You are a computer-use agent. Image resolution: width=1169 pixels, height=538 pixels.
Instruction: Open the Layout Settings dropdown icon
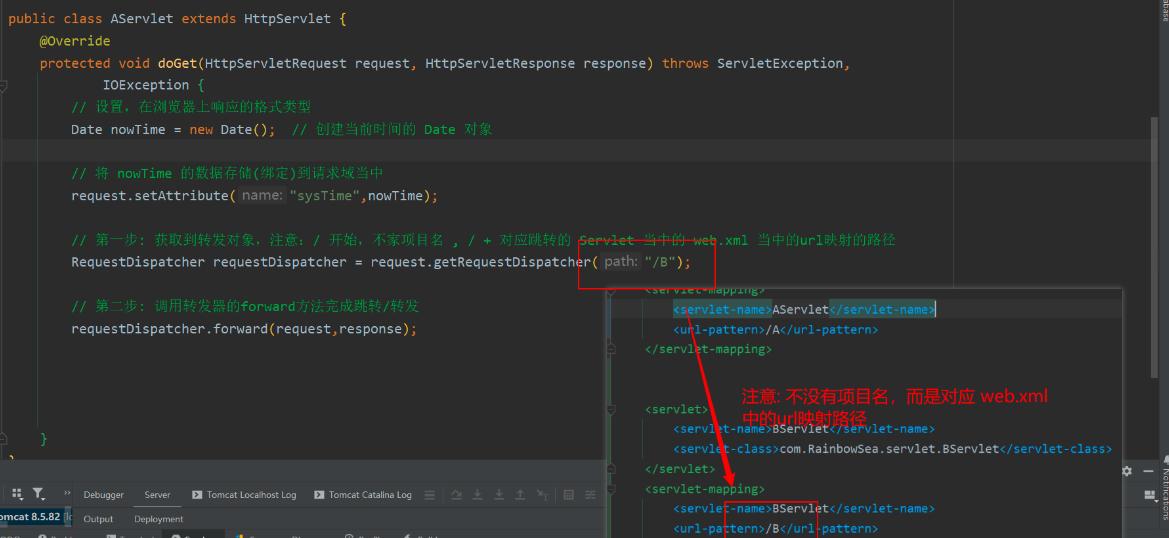(x=1150, y=495)
